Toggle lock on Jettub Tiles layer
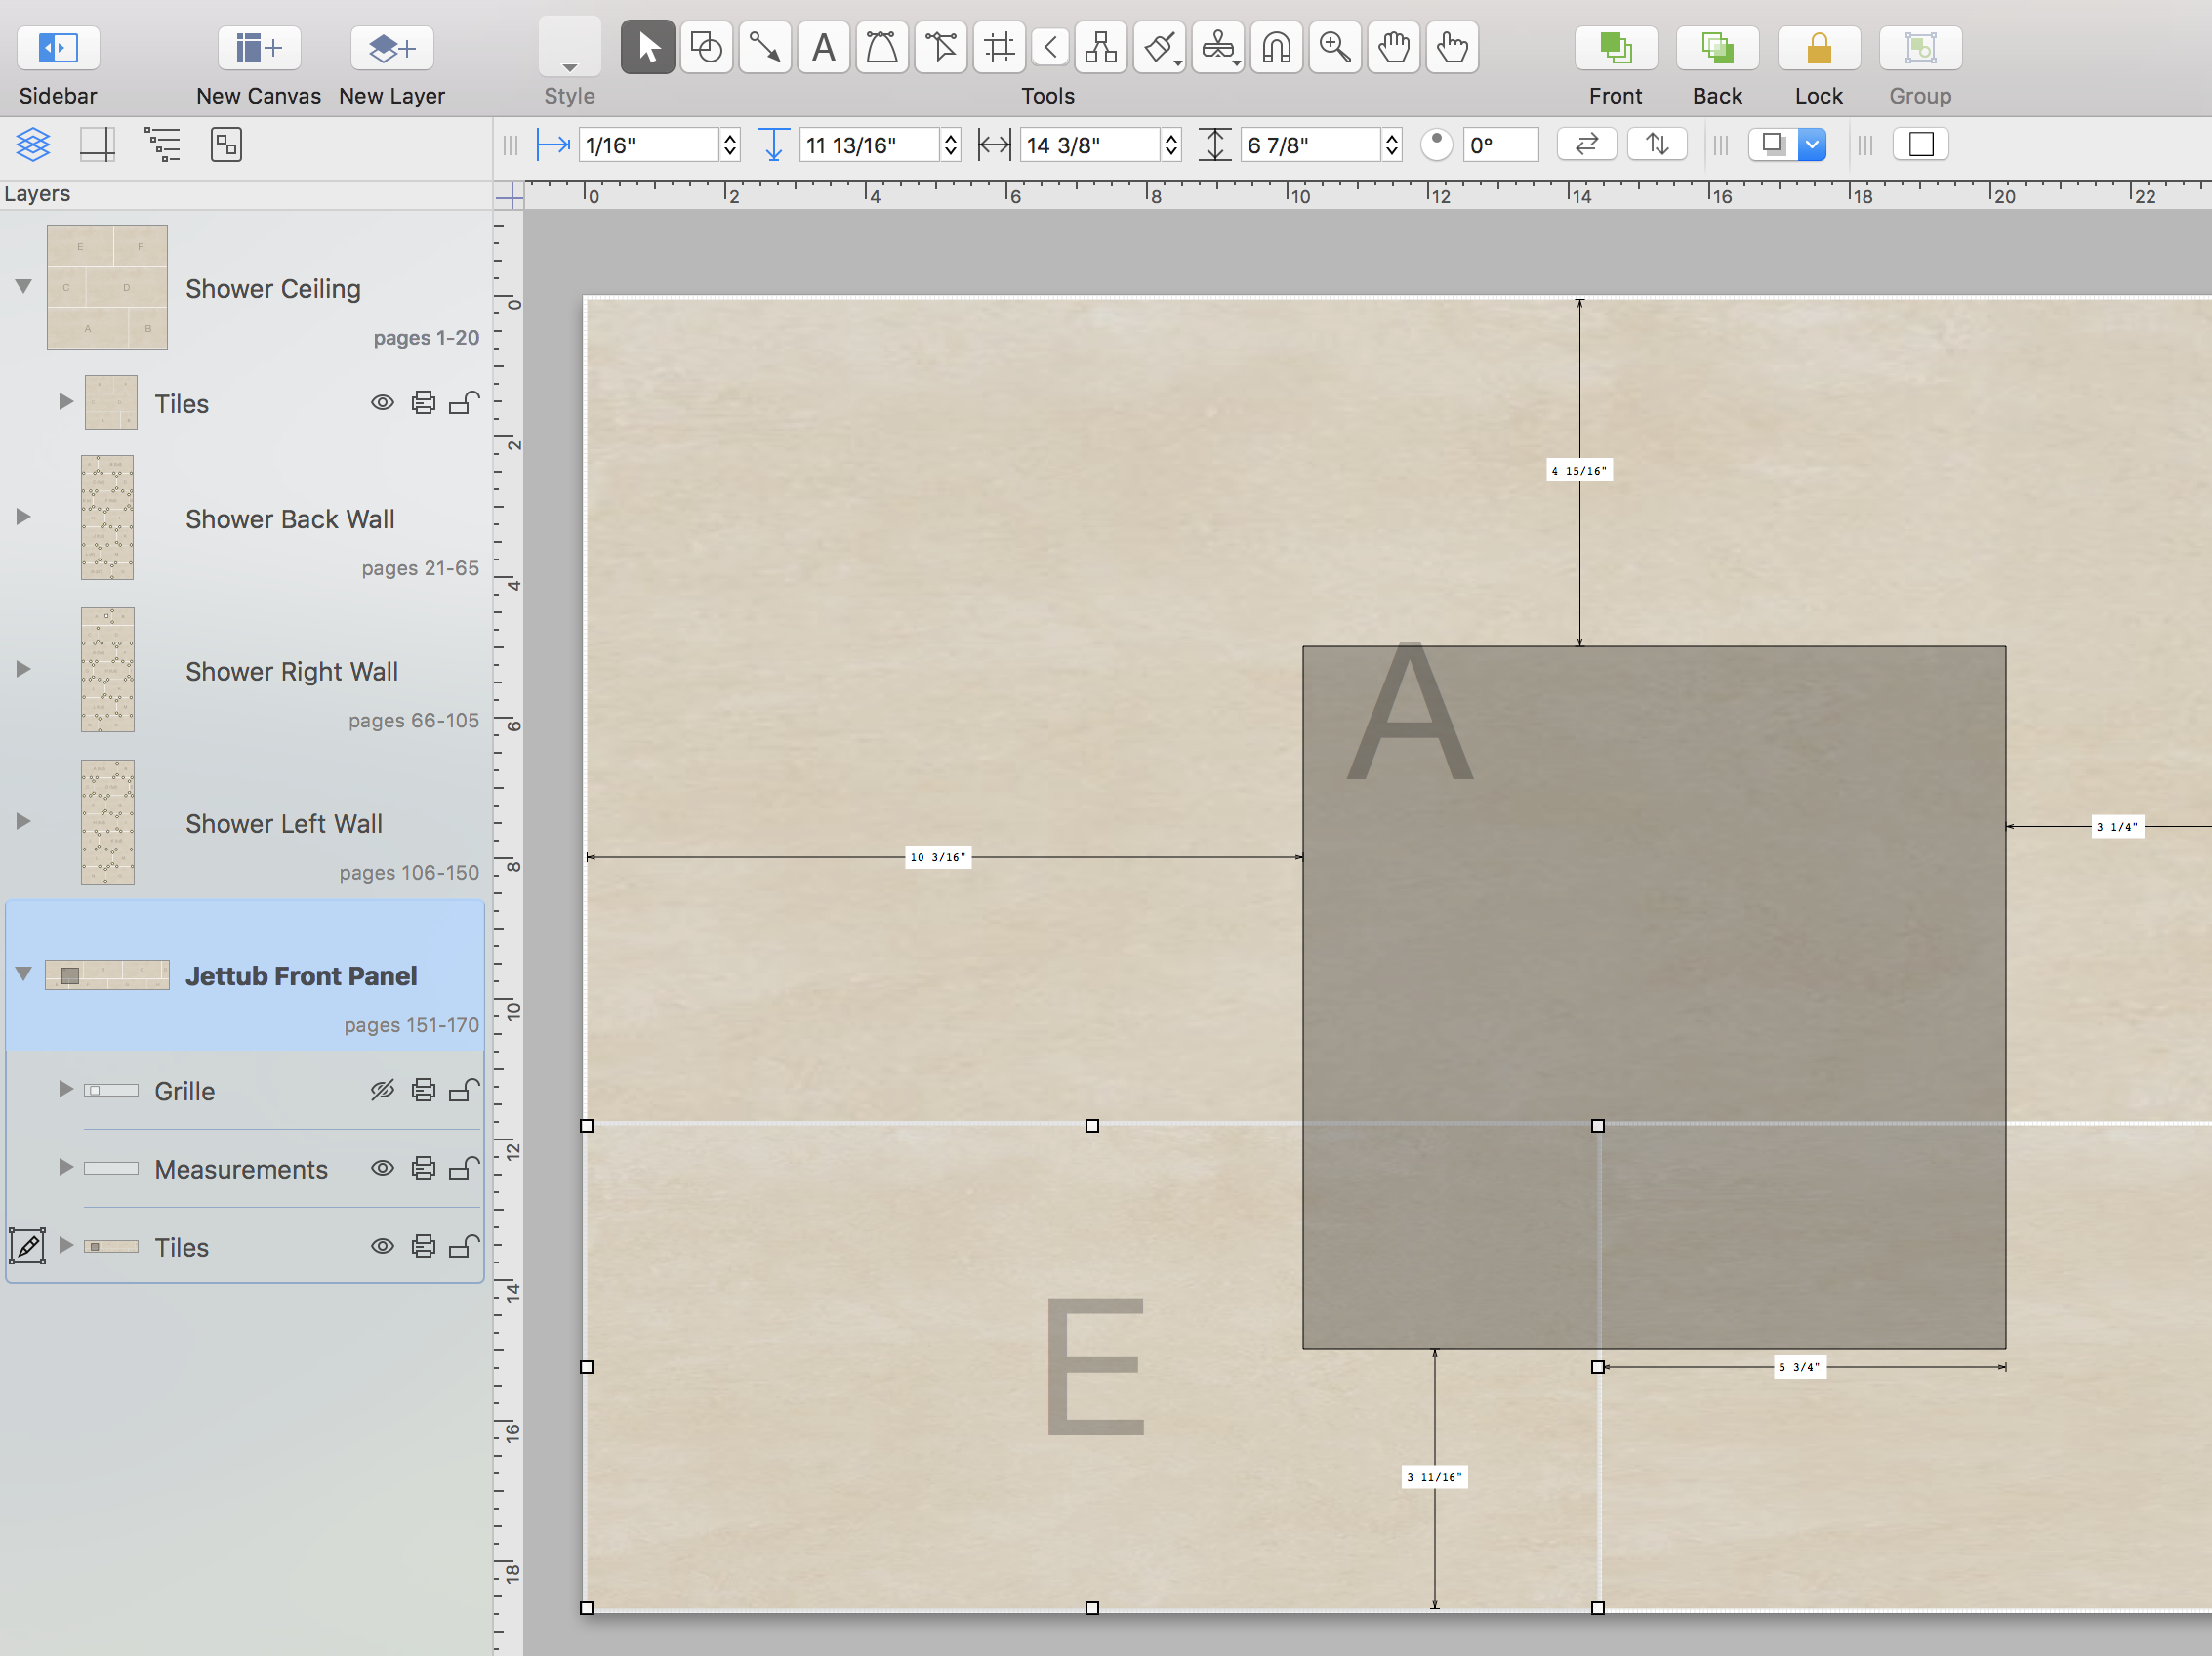Screen dimensions: 2212x1656 pos(463,1246)
